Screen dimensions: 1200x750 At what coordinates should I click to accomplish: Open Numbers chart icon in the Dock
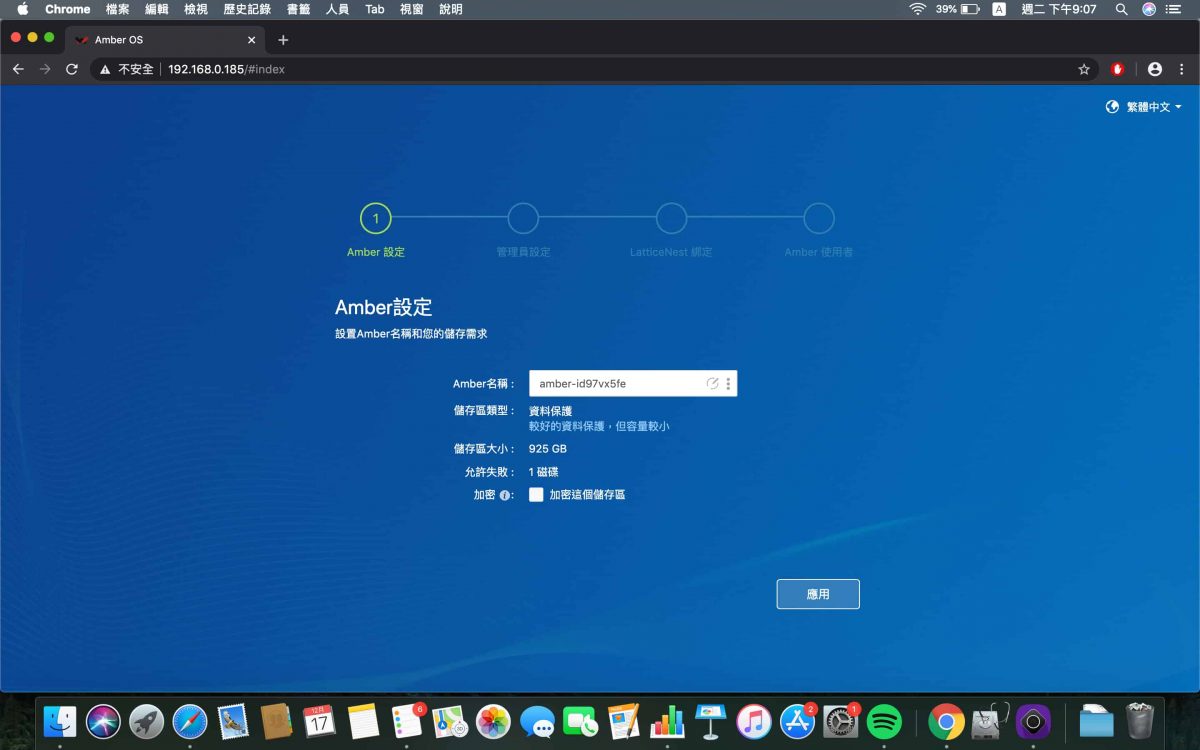pyautogui.click(x=666, y=721)
